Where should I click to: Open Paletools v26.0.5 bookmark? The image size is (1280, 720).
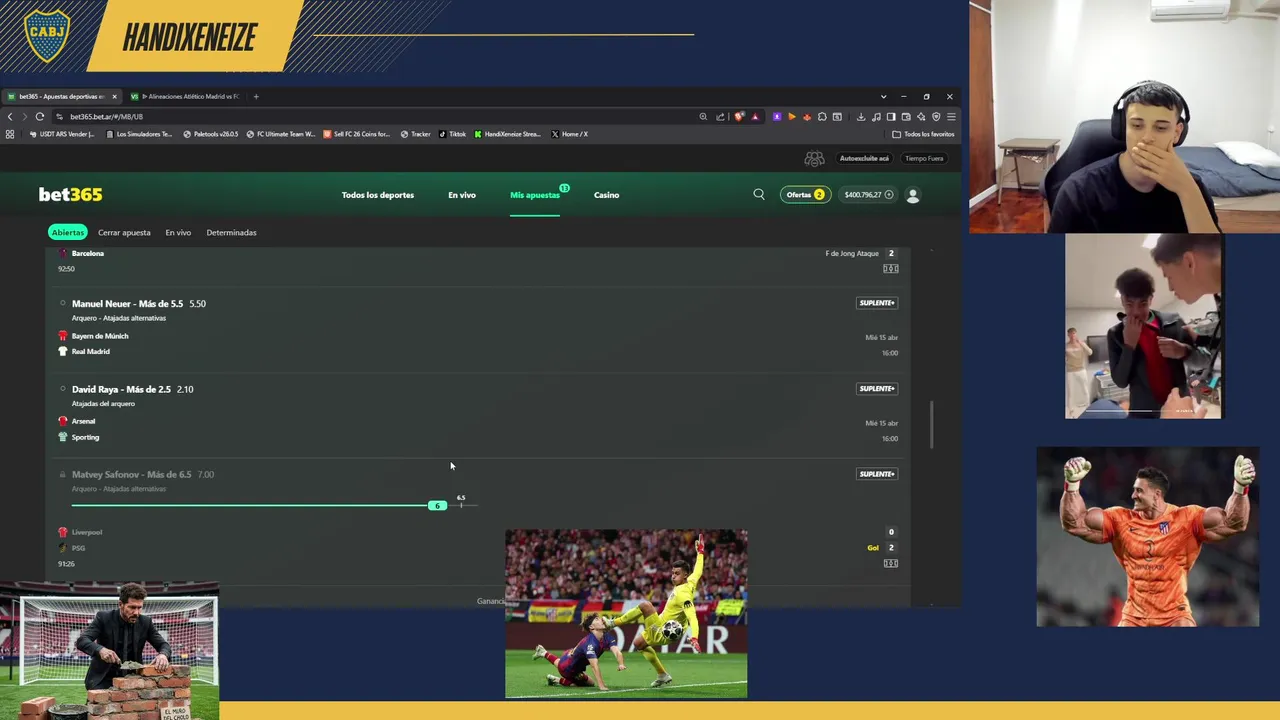[x=211, y=134]
